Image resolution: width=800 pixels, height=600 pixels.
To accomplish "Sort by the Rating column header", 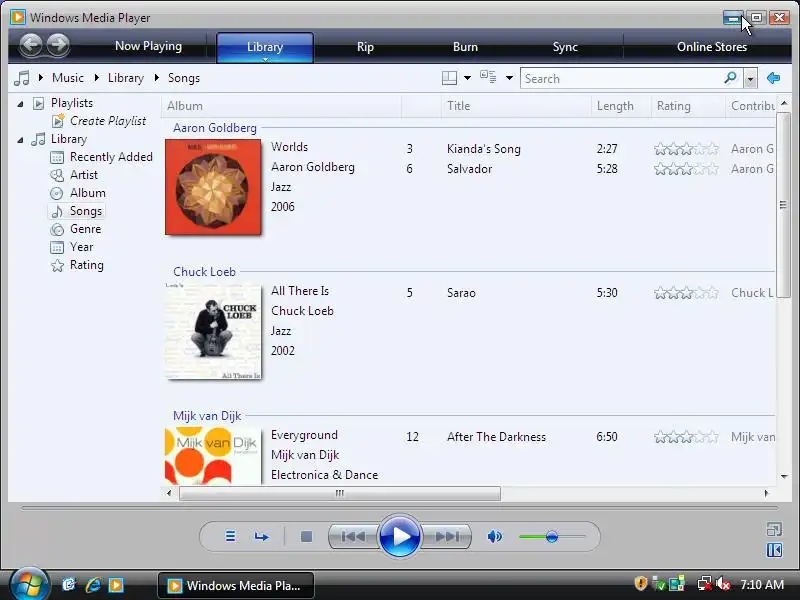I will coord(688,106).
